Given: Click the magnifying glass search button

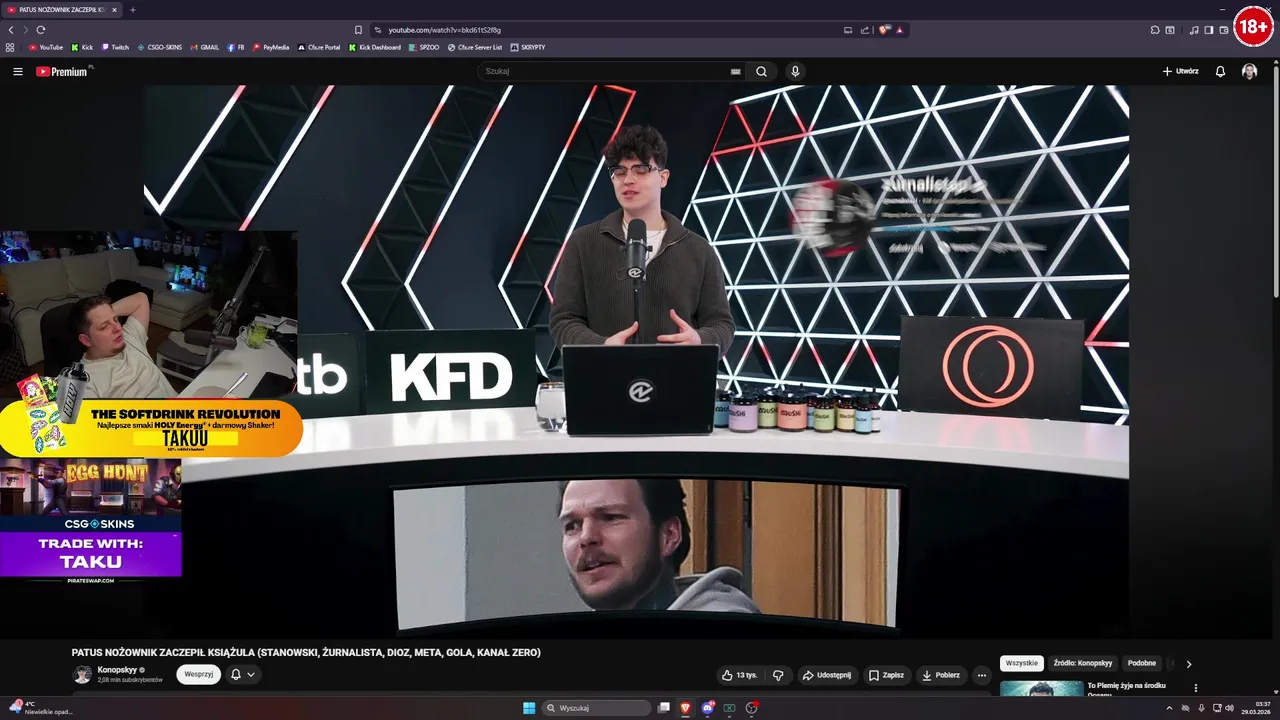Looking at the screenshot, I should 762,71.
